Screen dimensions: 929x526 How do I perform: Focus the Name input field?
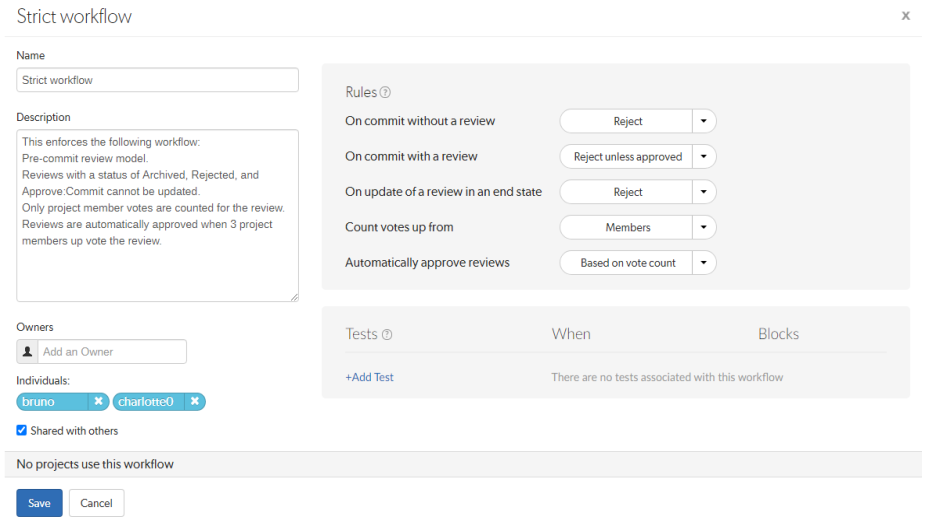coord(158,80)
